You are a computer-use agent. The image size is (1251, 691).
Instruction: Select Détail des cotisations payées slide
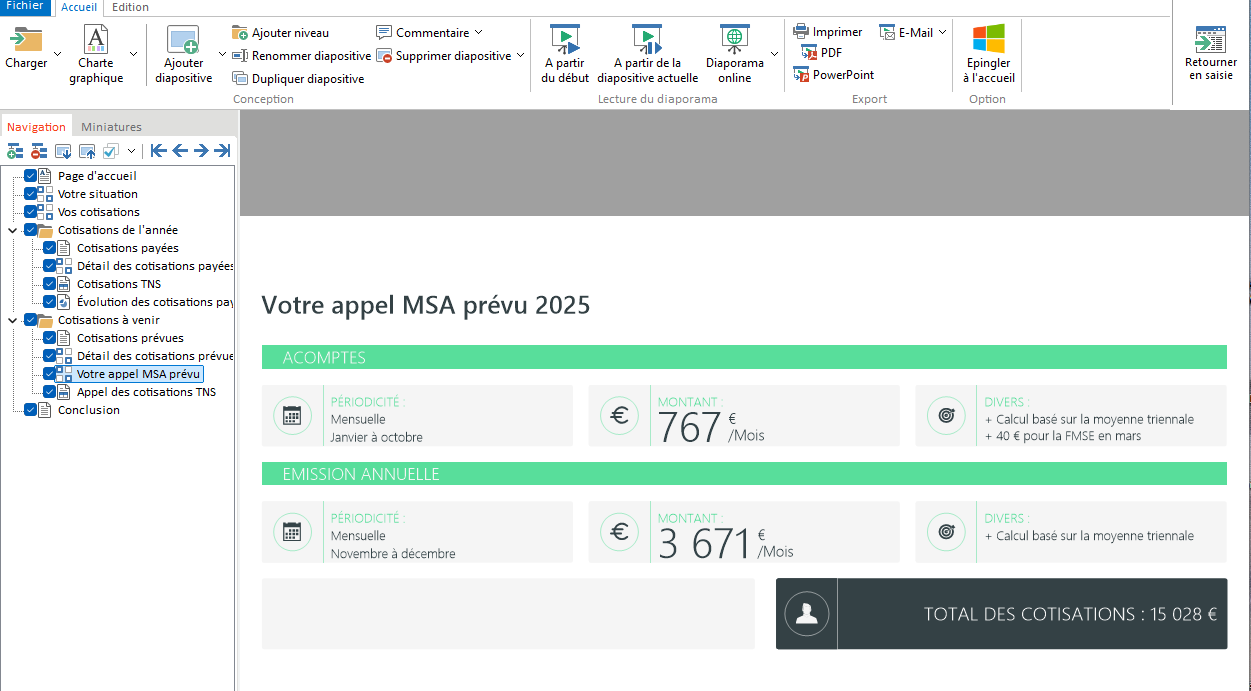pos(155,266)
